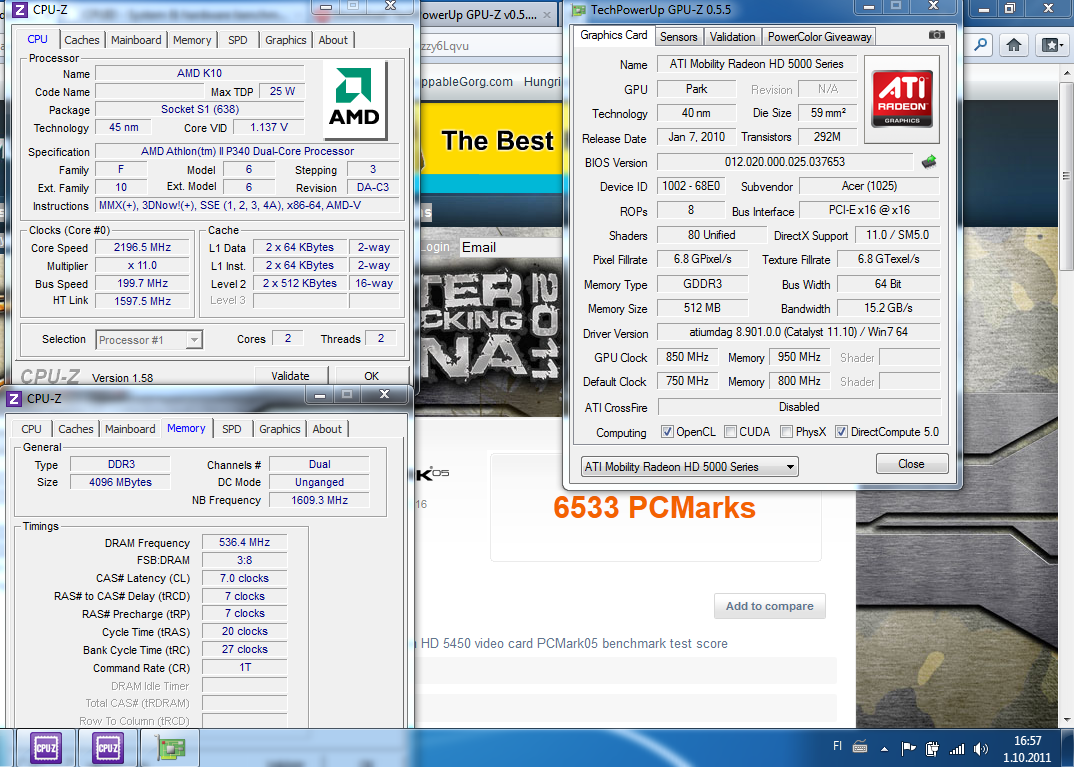Click the GPU-Z screenshot camera icon
The height and width of the screenshot is (767, 1074).
[x=936, y=35]
